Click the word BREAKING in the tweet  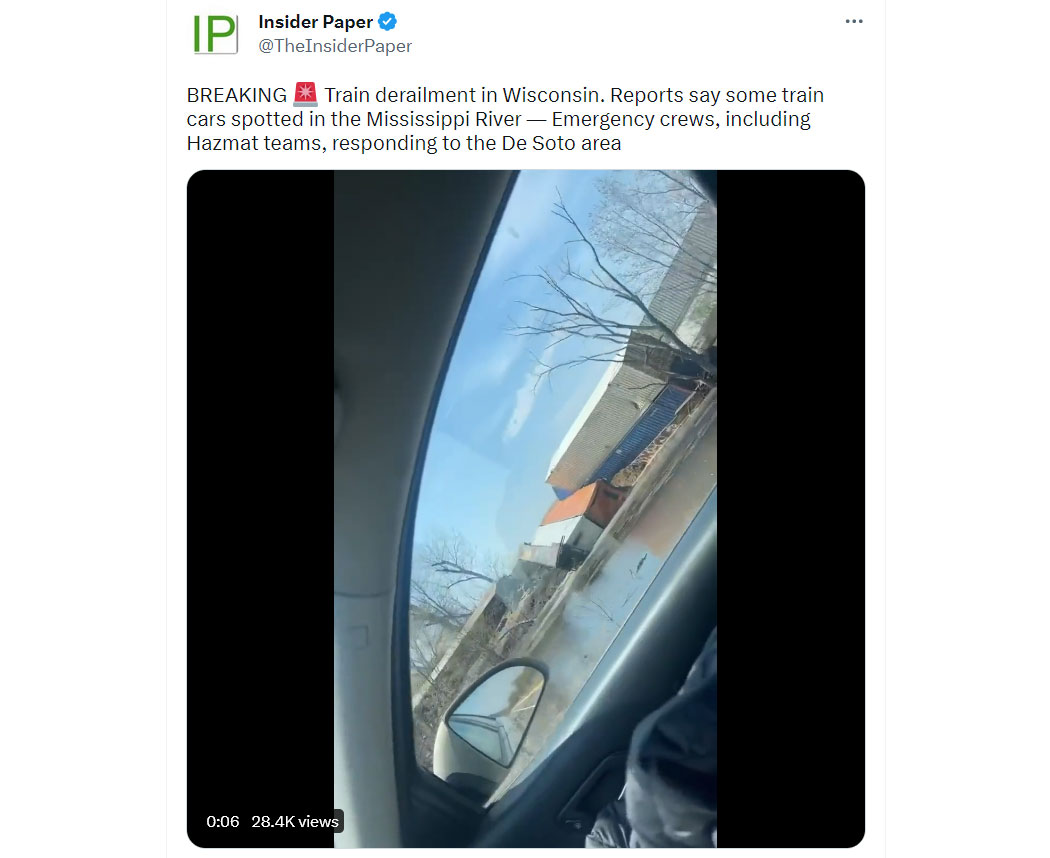coord(236,95)
